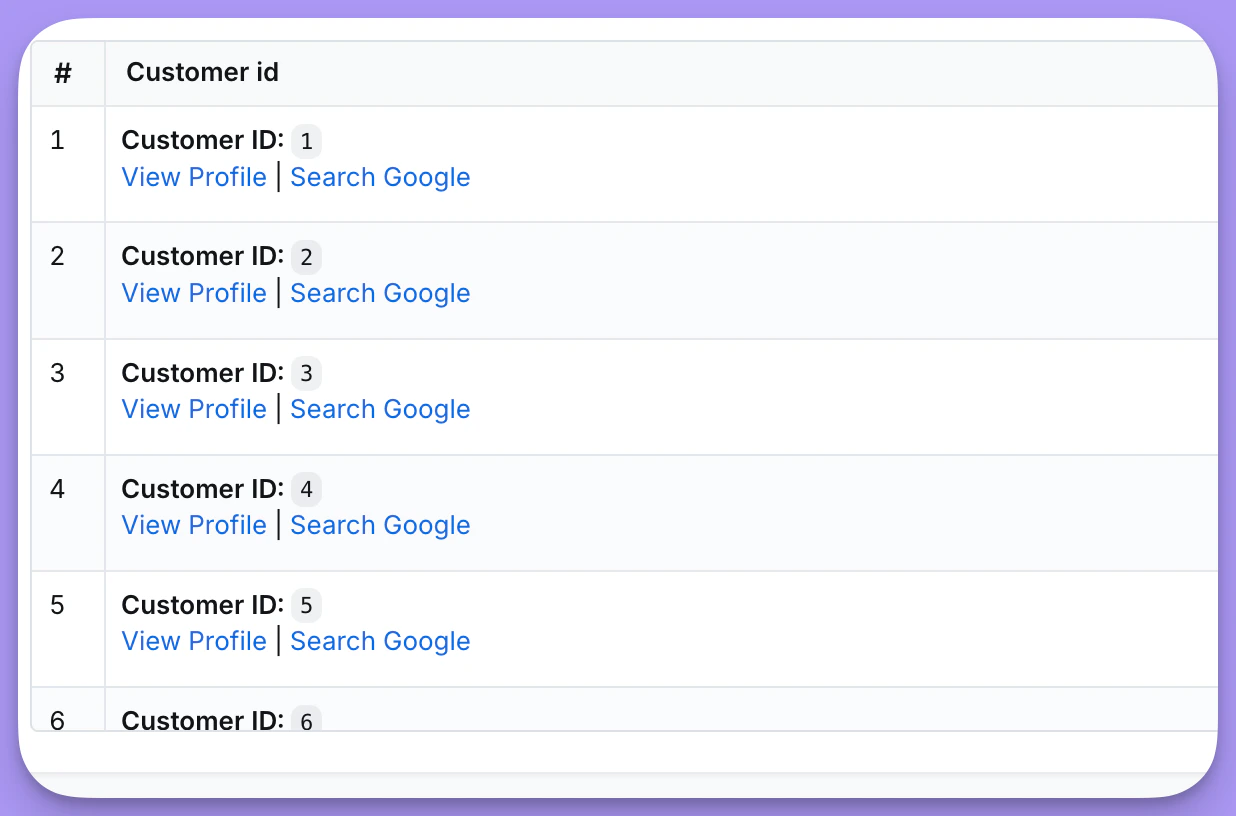The width and height of the screenshot is (1236, 816).
Task: Click the row number 3 cell
Action: click(x=57, y=373)
